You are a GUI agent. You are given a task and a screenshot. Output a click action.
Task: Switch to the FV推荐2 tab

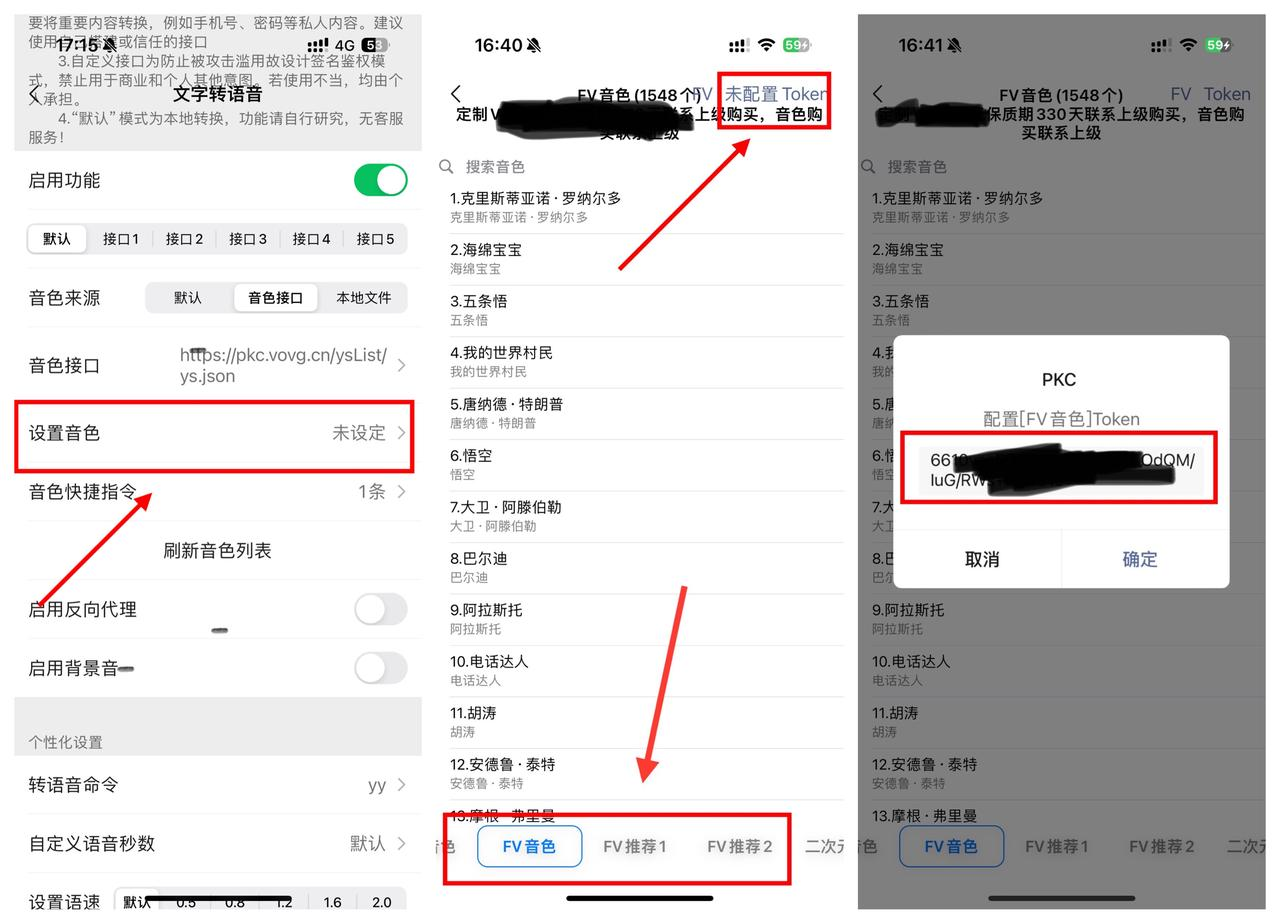(x=740, y=846)
